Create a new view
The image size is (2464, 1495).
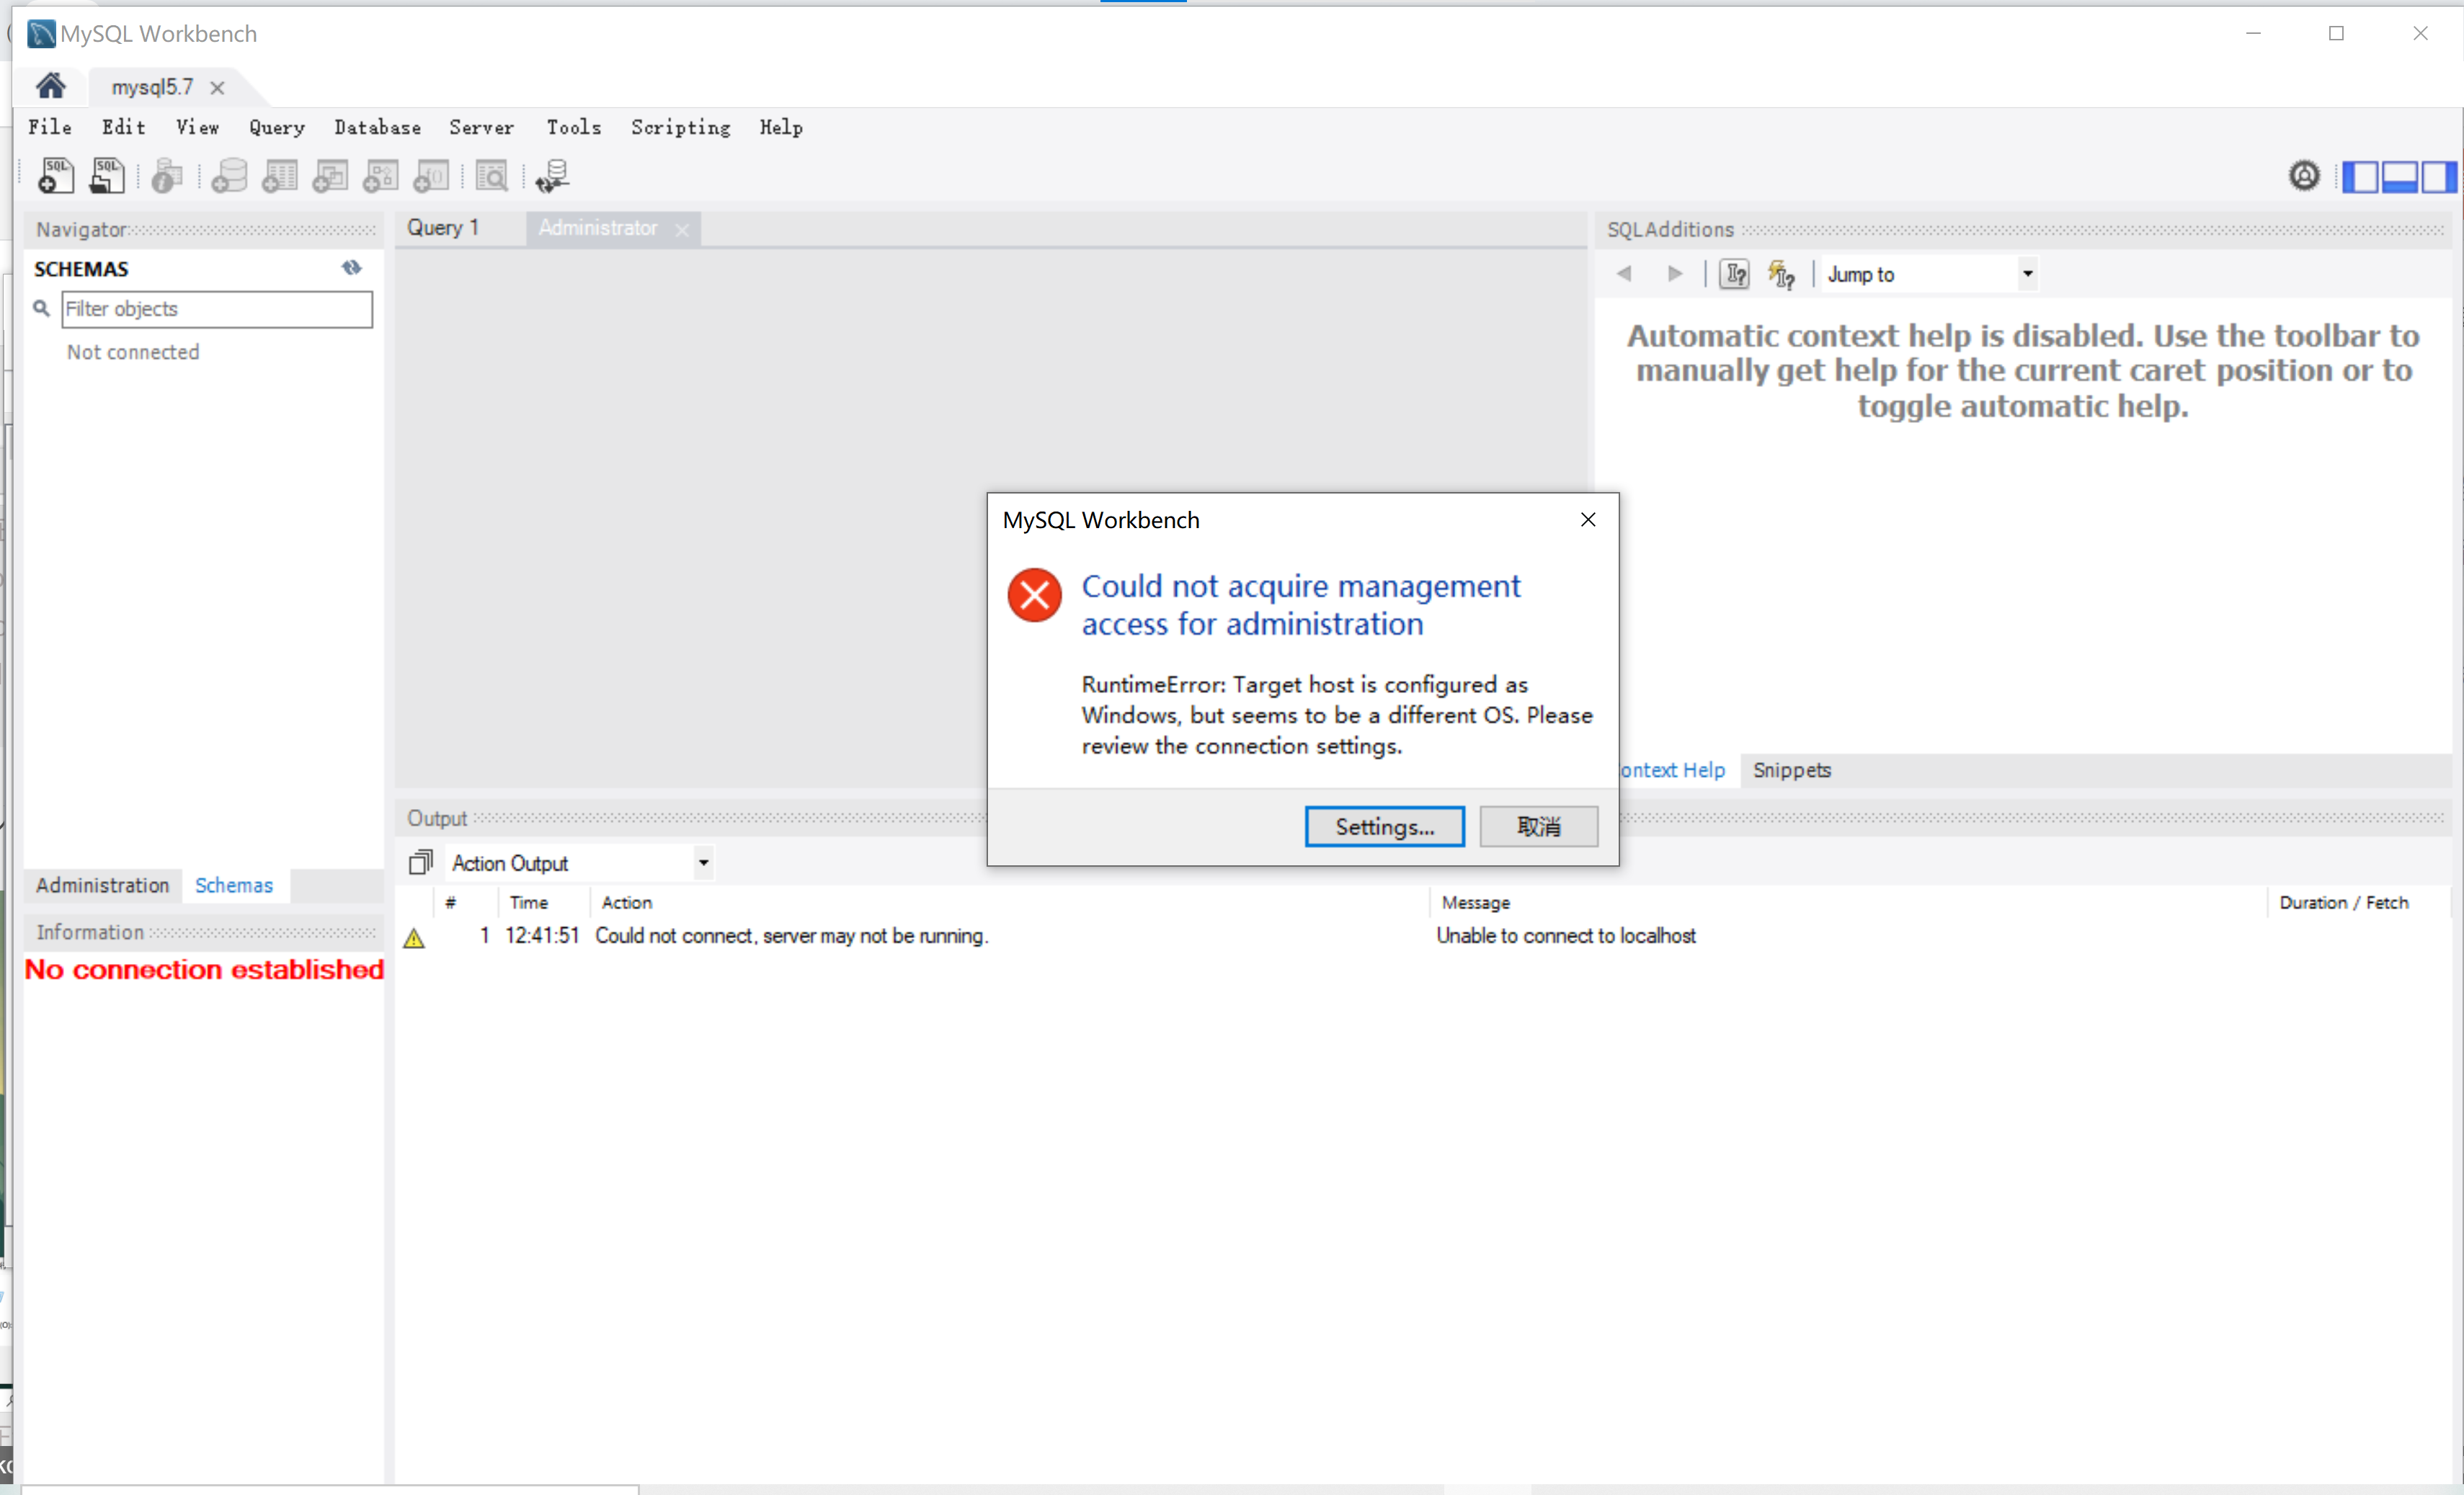[x=329, y=176]
